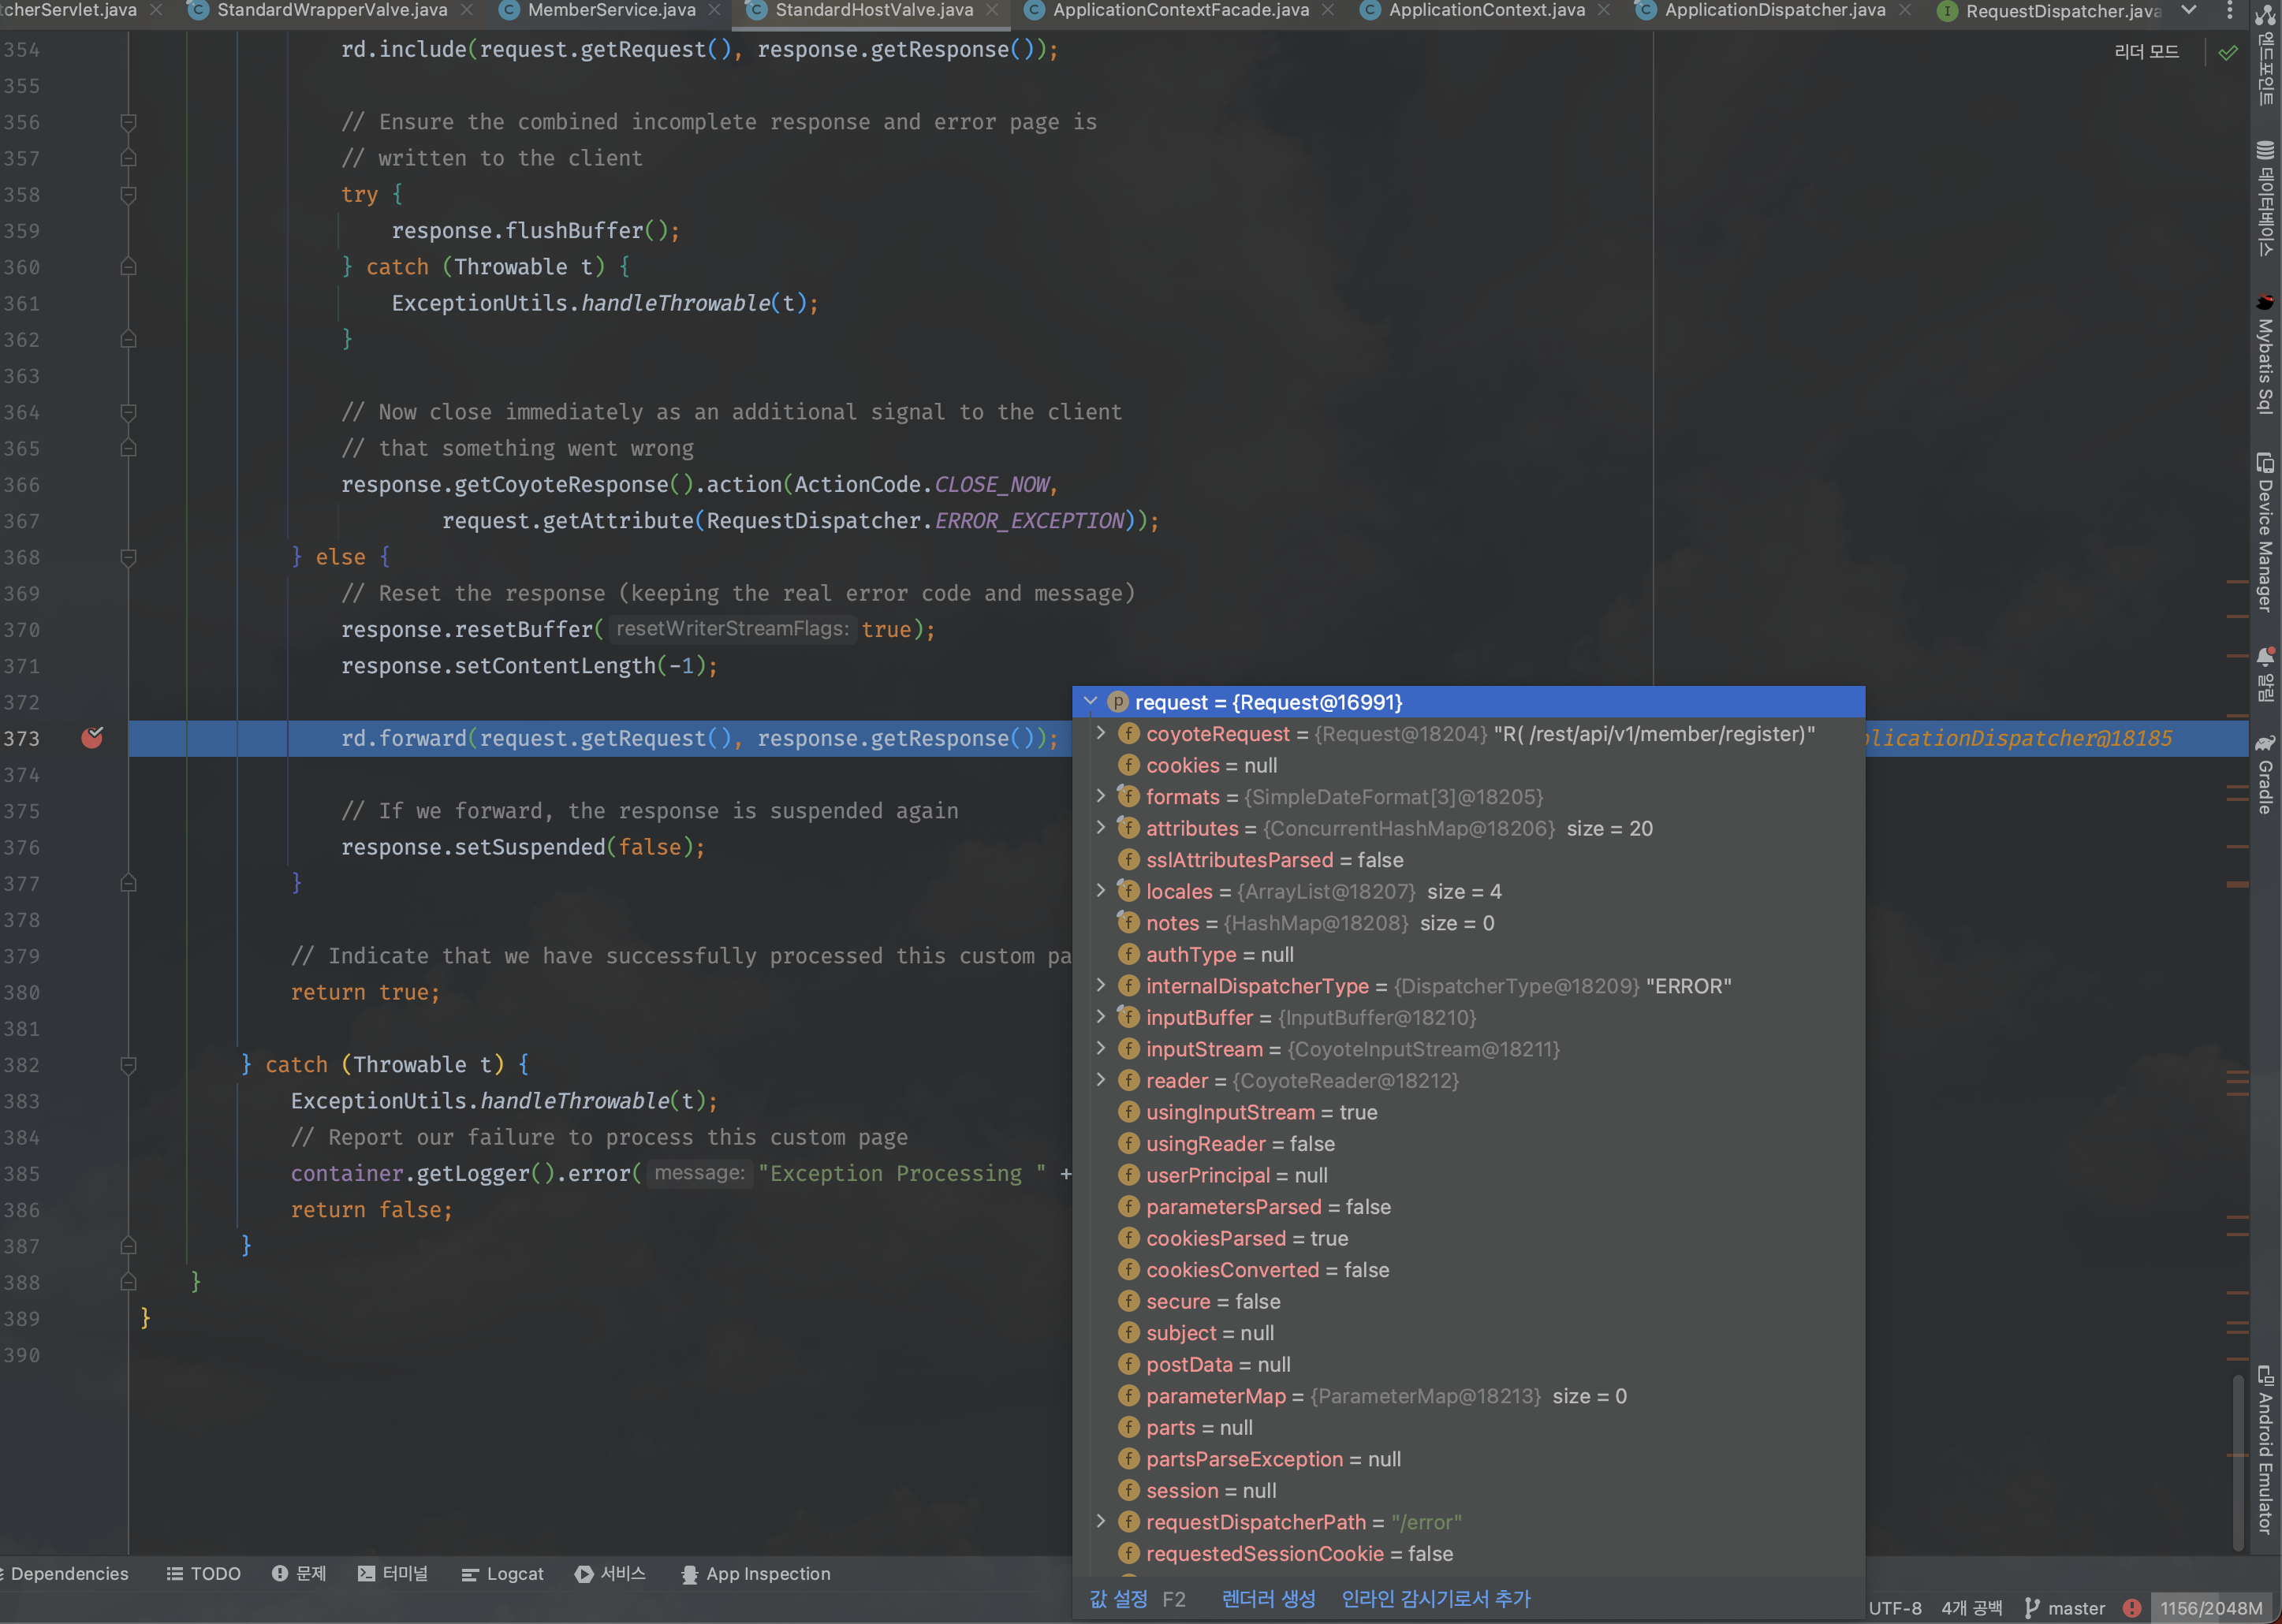Click the UTF-8 encoding widget
The width and height of the screenshot is (2282, 1624).
(x=1895, y=1608)
